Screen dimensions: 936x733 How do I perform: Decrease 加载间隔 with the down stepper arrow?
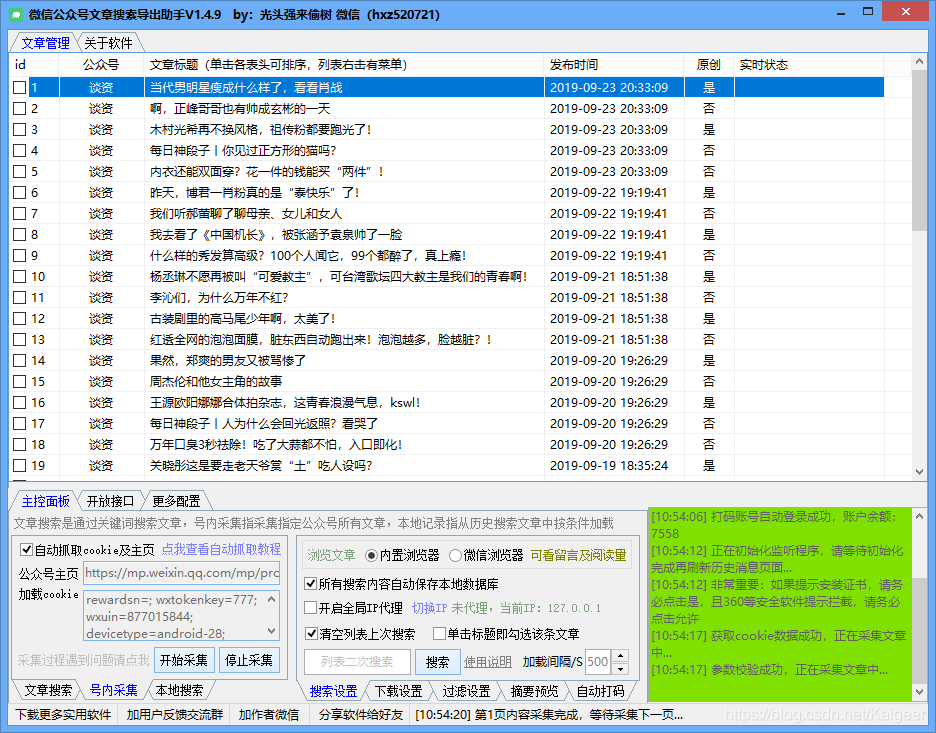point(620,669)
